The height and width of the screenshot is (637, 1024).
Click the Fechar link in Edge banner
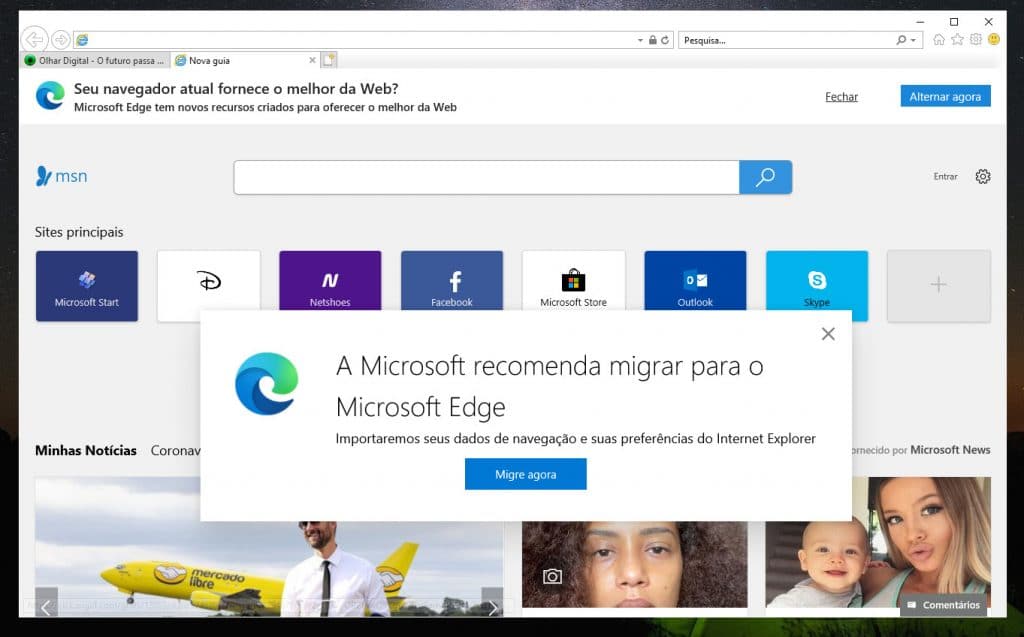pyautogui.click(x=841, y=97)
